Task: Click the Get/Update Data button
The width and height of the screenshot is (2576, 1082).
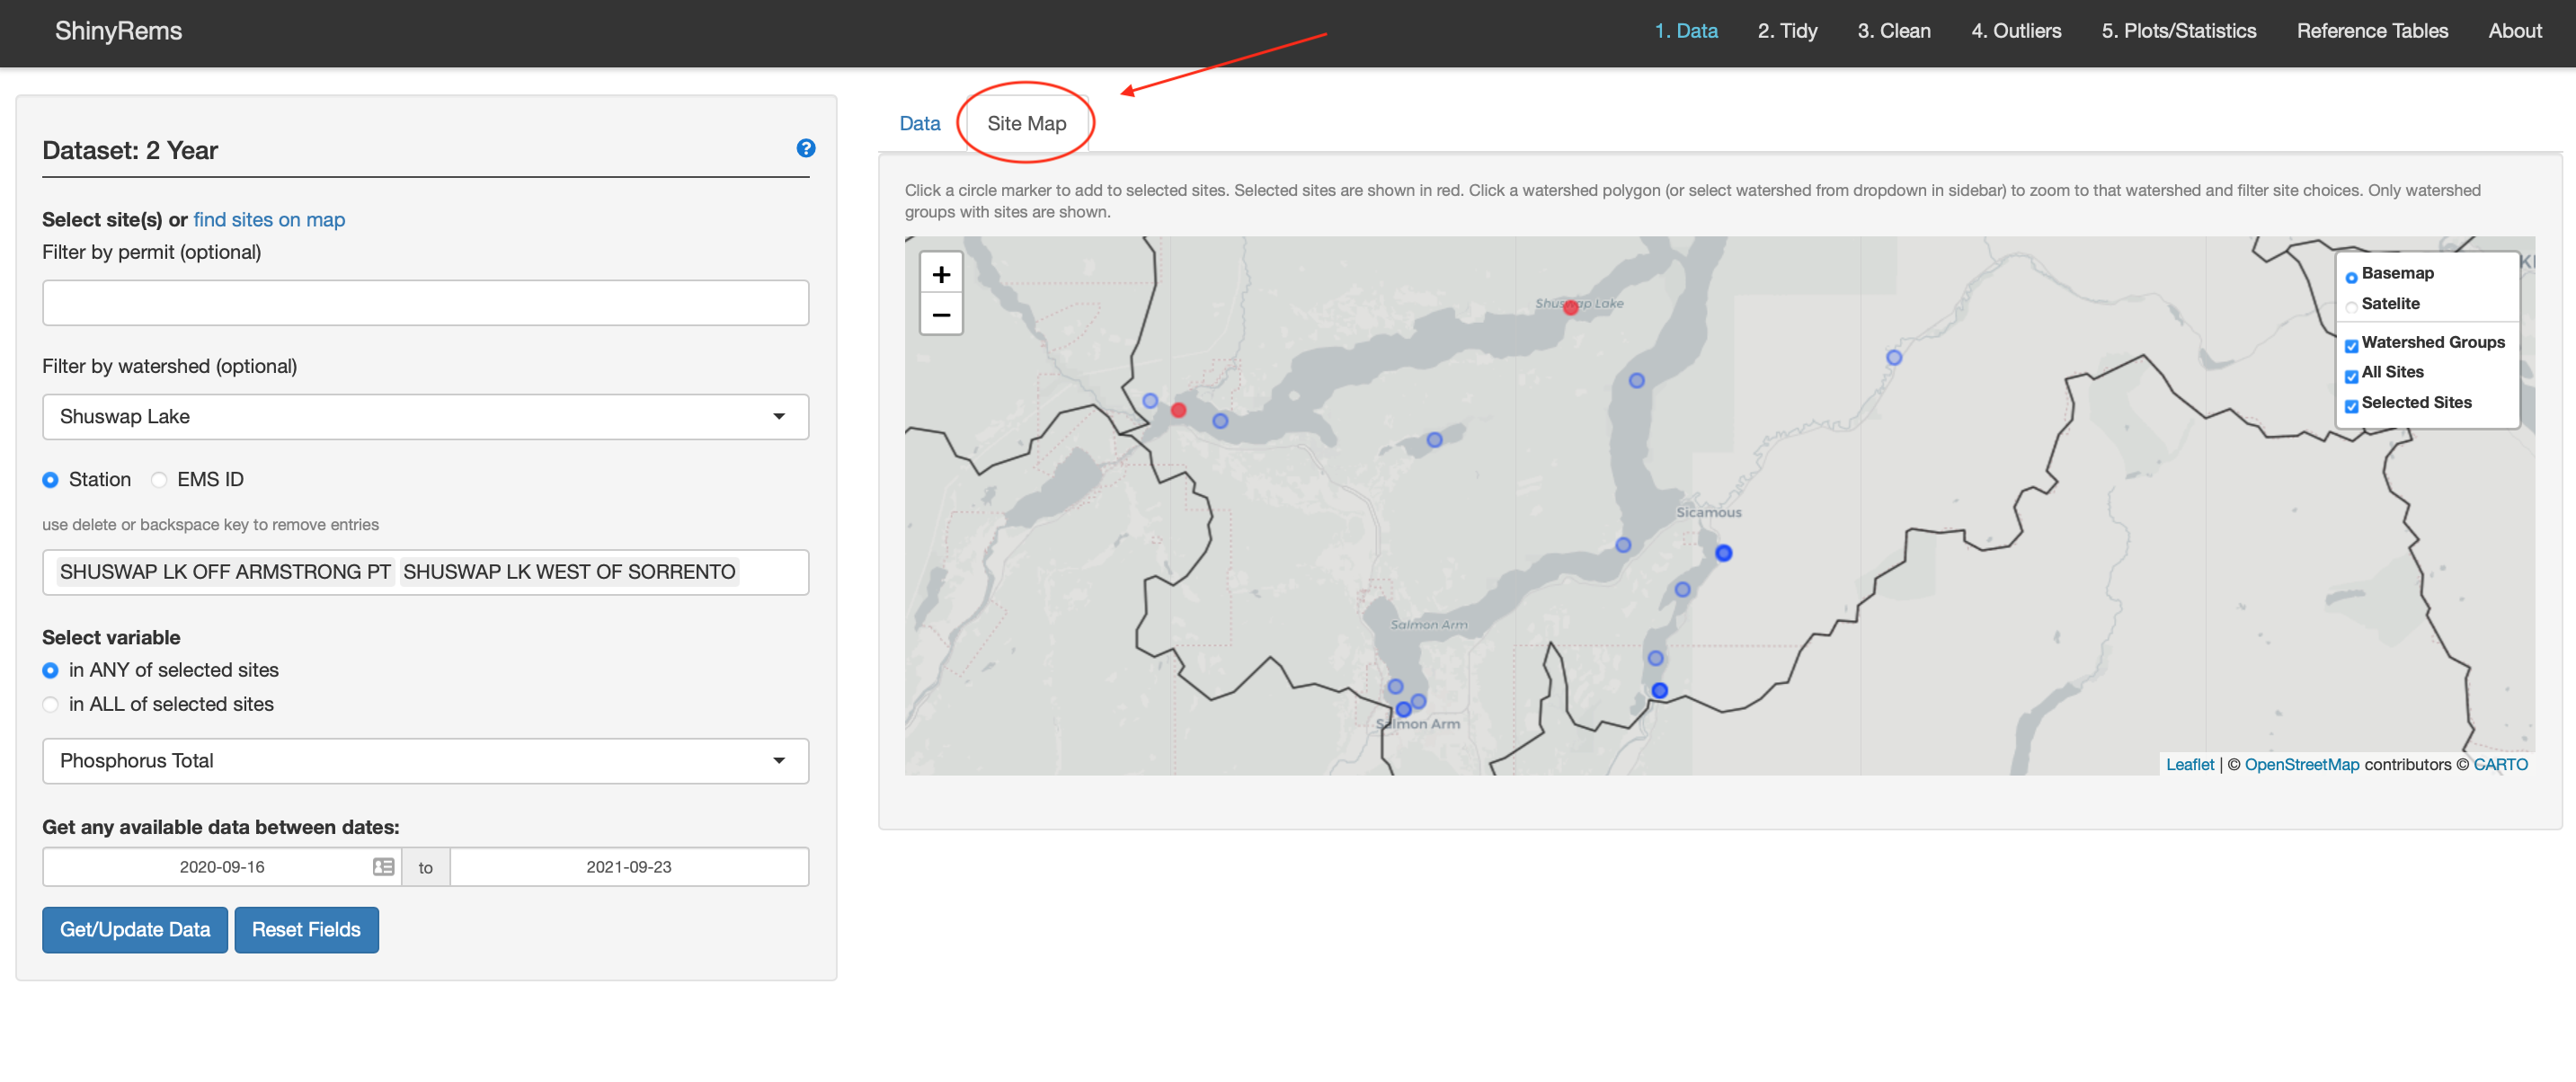Action: [134, 929]
